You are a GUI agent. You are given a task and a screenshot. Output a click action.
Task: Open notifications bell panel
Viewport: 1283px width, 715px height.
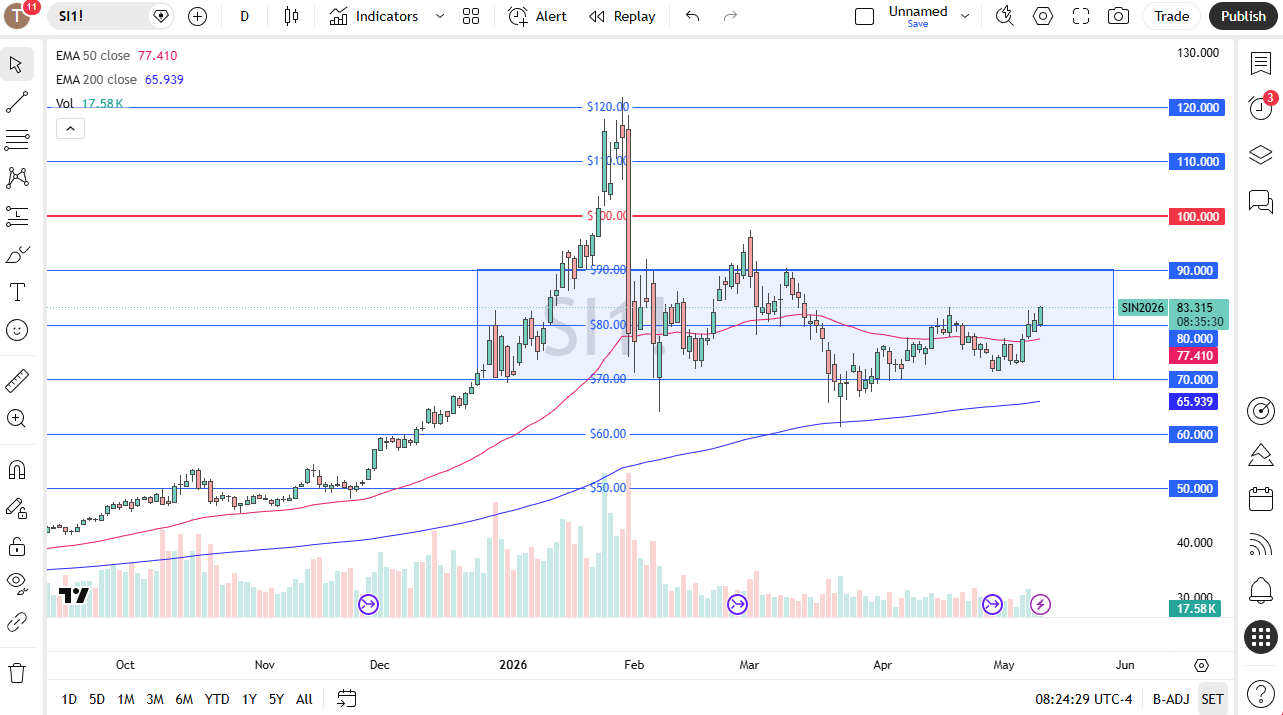point(1260,590)
